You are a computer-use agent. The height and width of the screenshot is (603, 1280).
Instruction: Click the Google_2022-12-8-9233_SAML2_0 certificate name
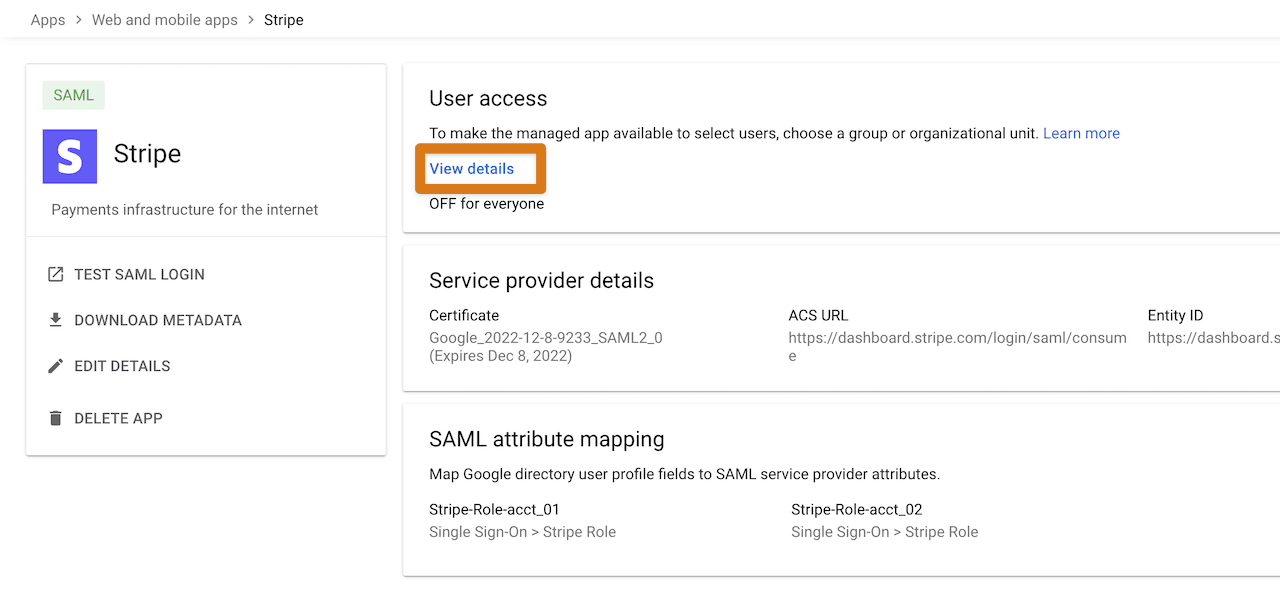pos(546,338)
